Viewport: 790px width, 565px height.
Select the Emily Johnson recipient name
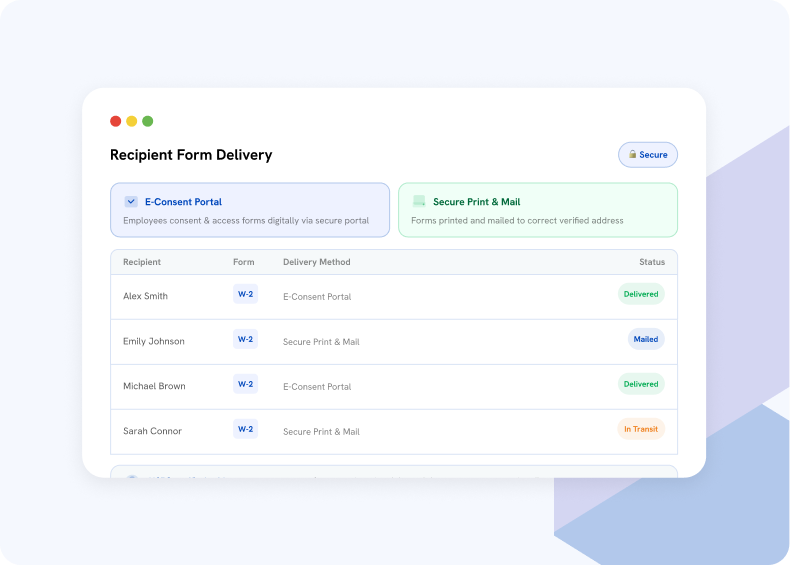154,341
